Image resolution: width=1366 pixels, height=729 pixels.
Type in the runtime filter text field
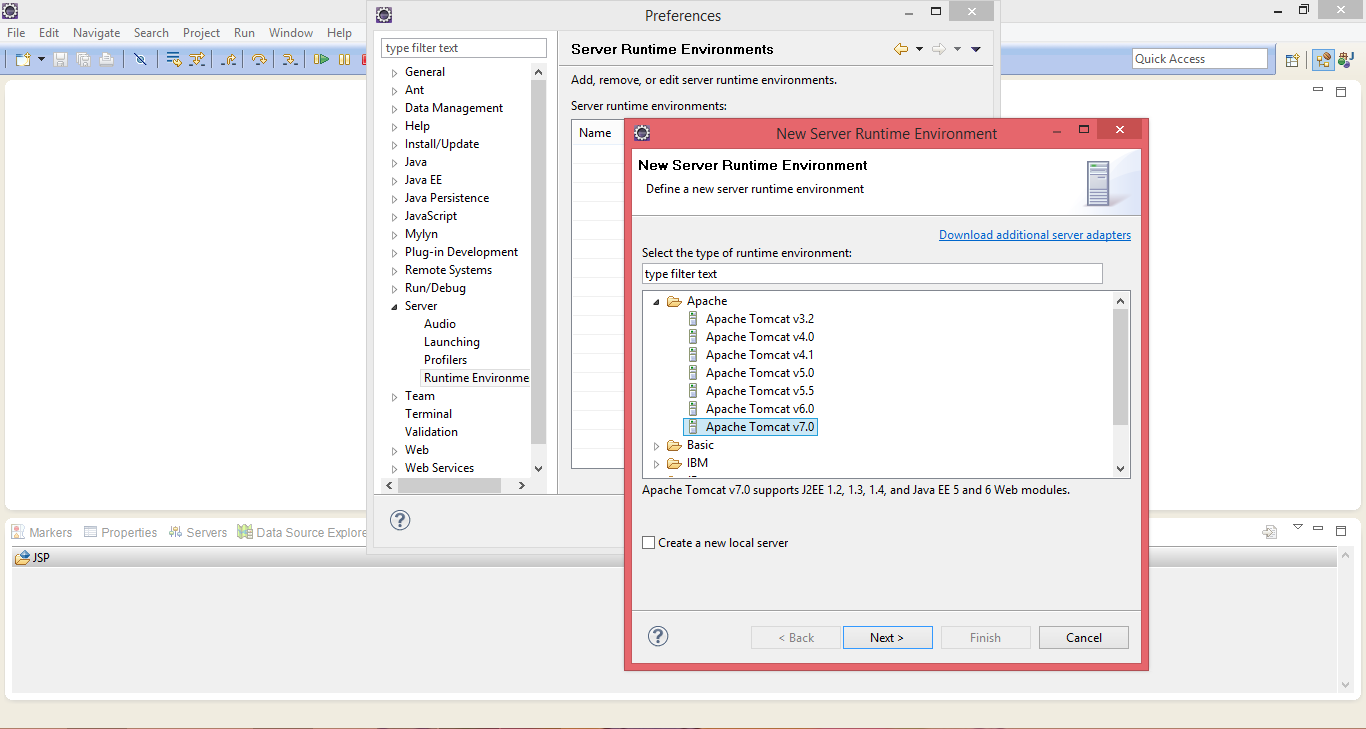871,273
